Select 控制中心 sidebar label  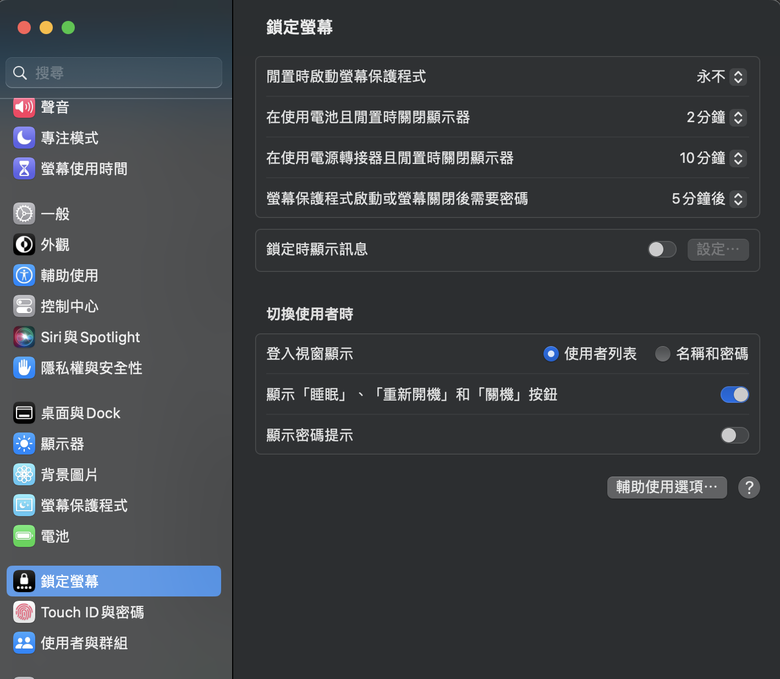tap(70, 306)
